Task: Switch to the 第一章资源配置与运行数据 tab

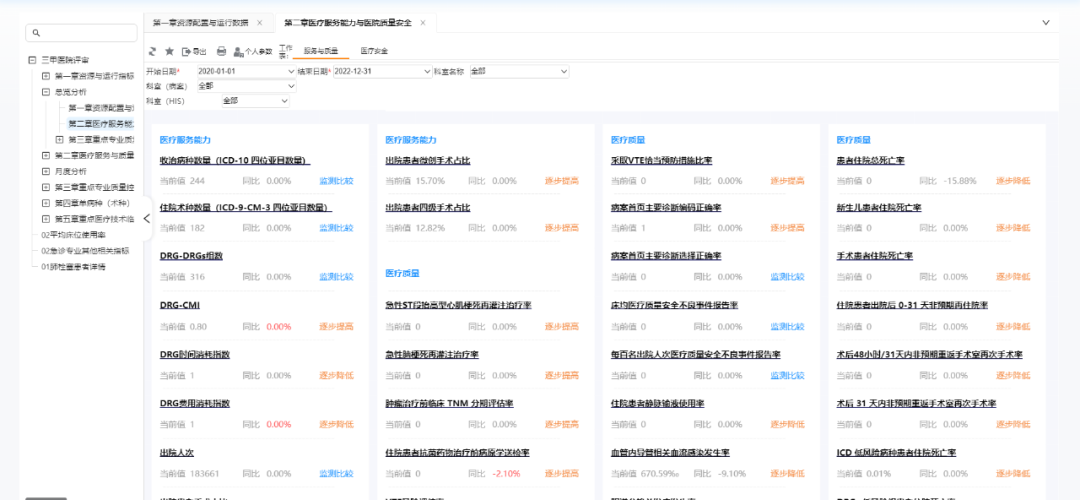Action: (x=202, y=23)
